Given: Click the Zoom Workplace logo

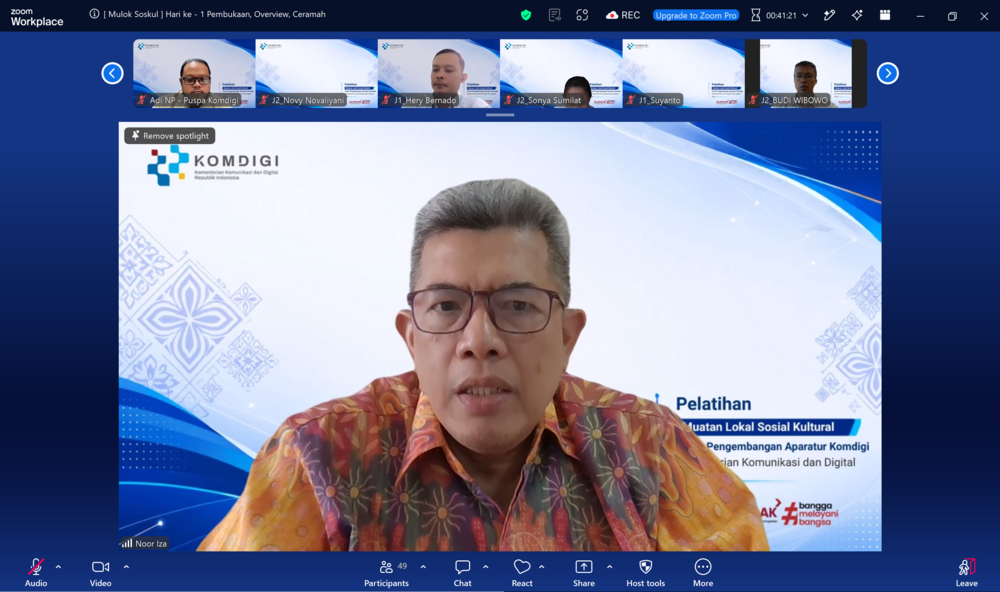Looking at the screenshot, I should pyautogui.click(x=37, y=17).
